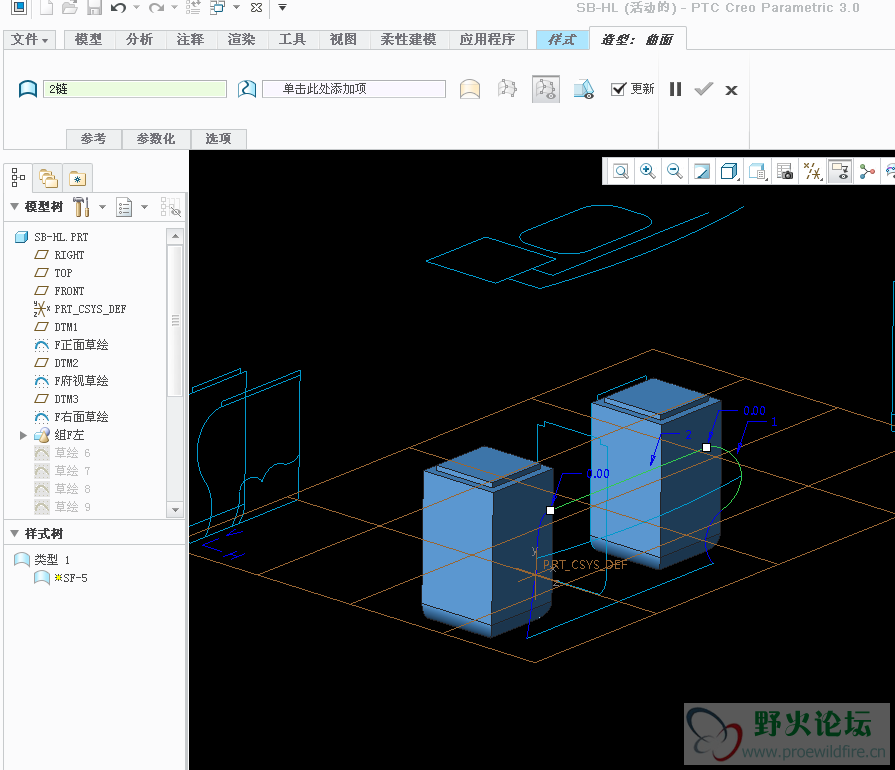895x770 pixels.
Task: Cancel the surface with the X button
Action: pos(731,90)
